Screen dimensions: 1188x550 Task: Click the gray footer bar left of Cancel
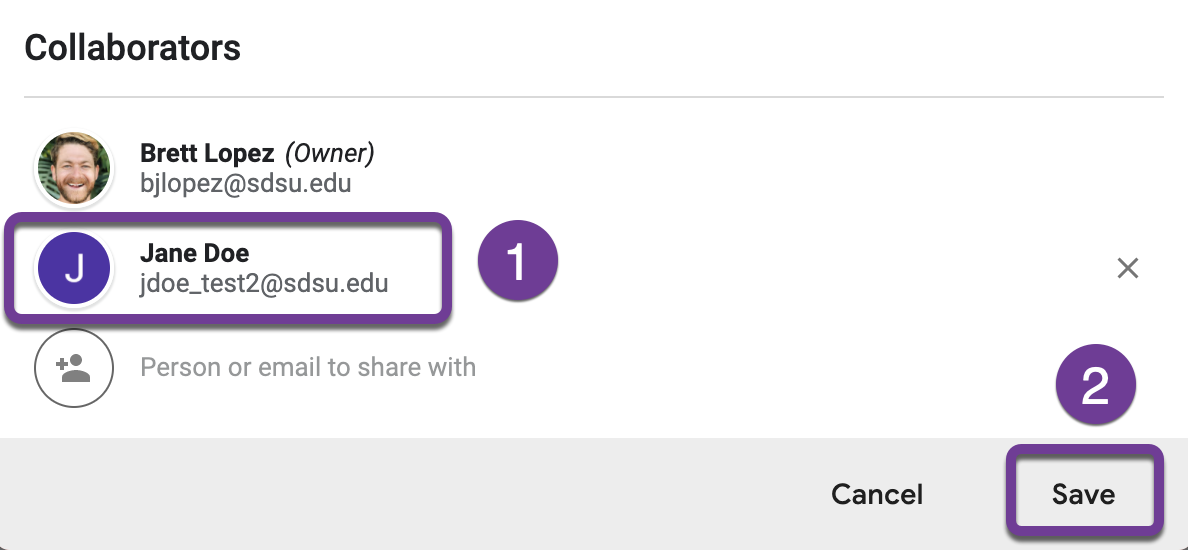click(400, 494)
